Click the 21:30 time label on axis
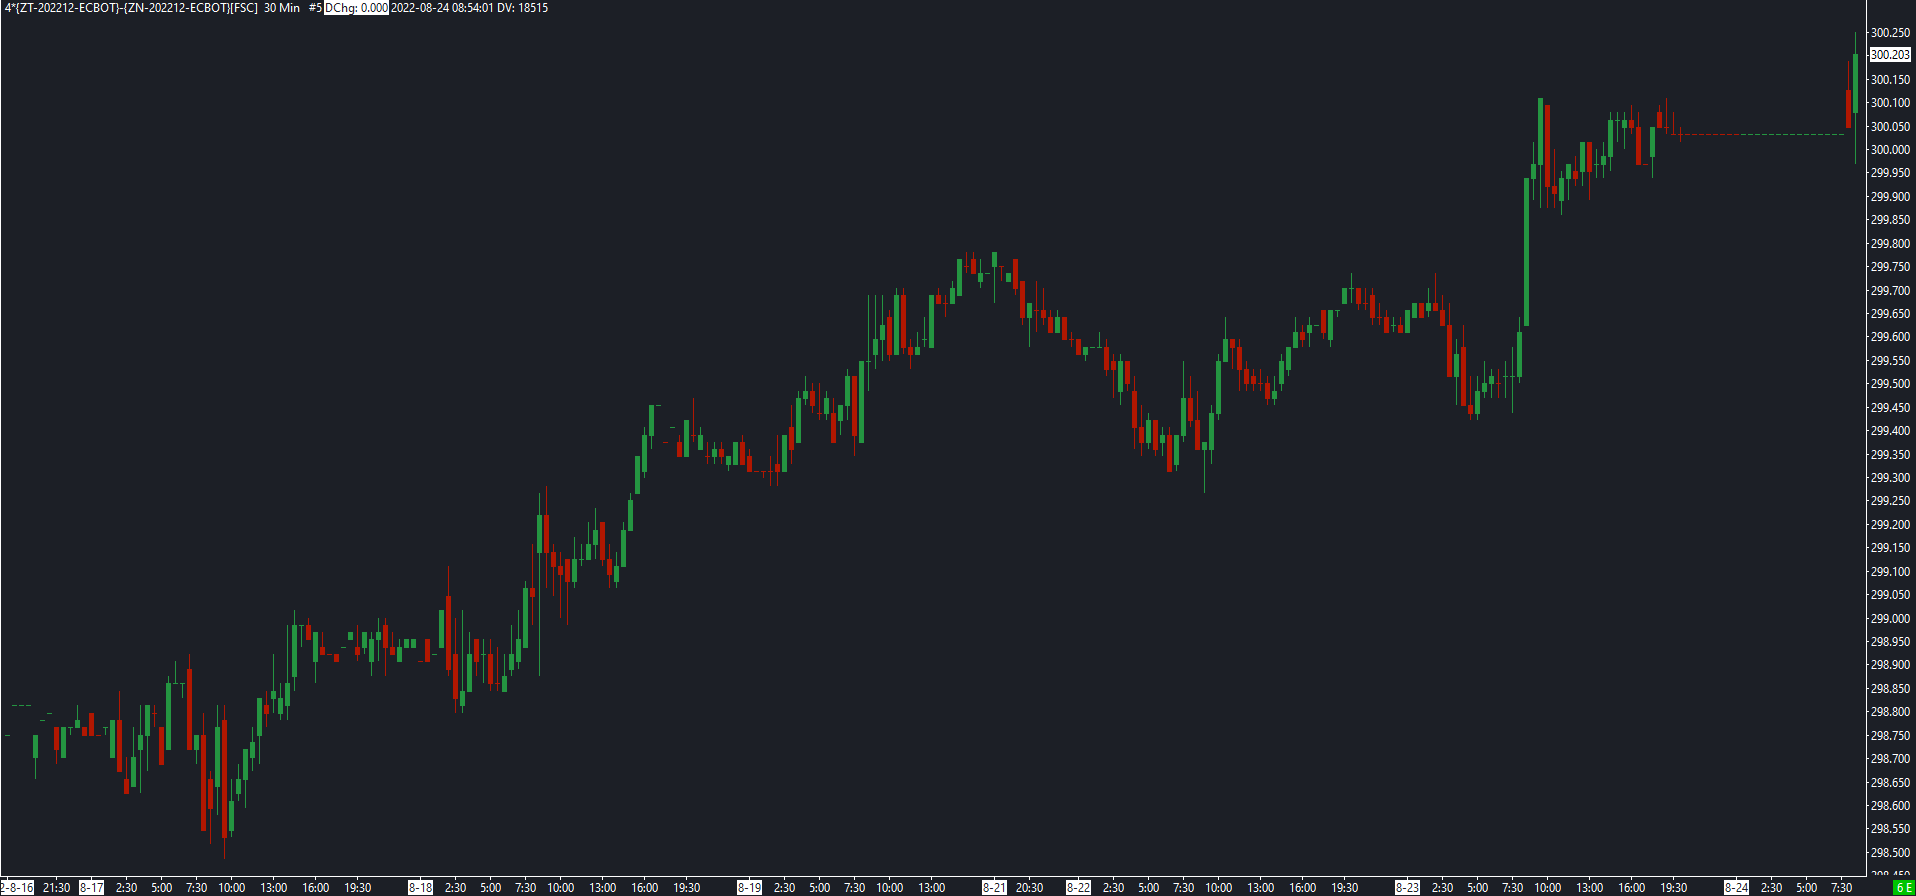The height and width of the screenshot is (896, 1916). click(x=57, y=888)
